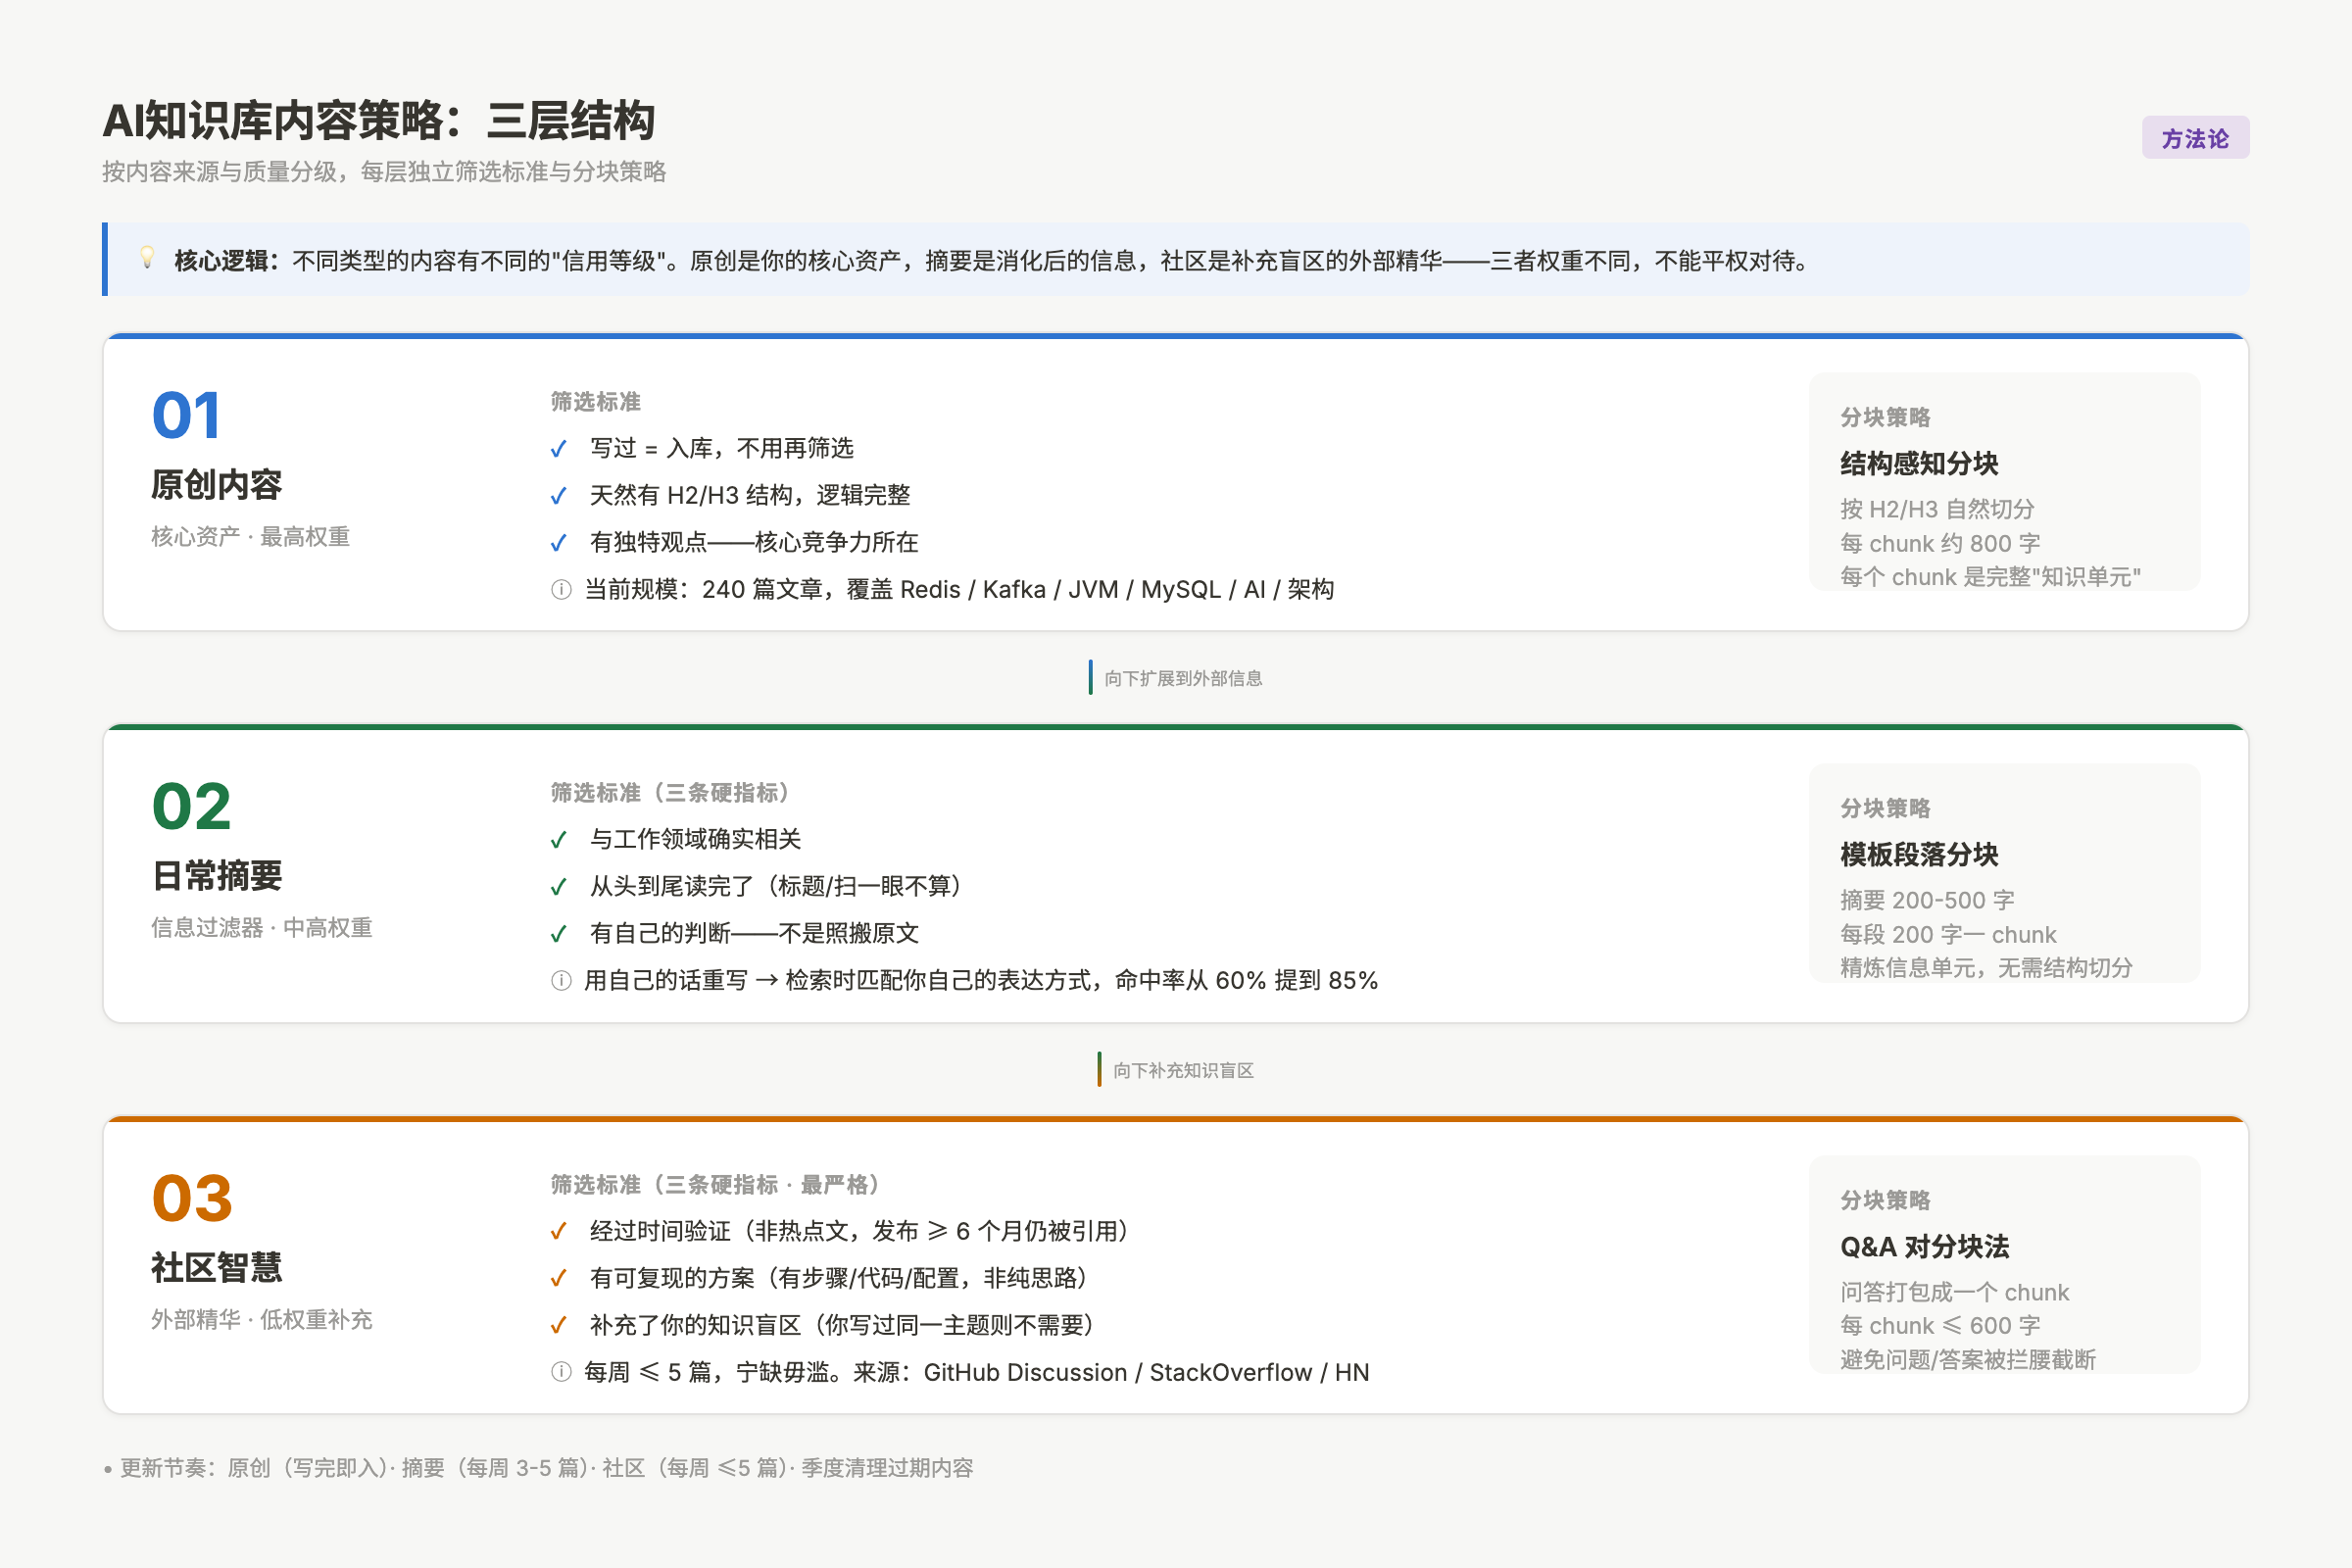Click checkmark beside 经过时间验证
Viewport: 2352px width, 1568px height.
[x=559, y=1232]
